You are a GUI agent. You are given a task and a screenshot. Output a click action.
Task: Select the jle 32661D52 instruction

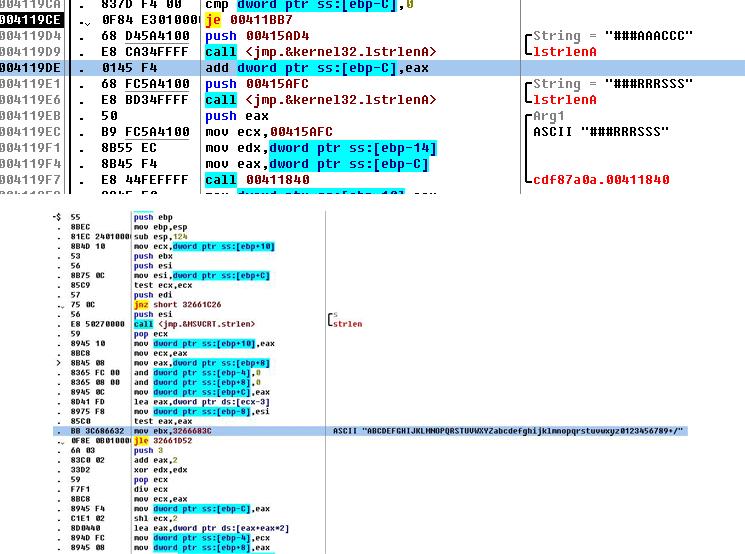162,440
